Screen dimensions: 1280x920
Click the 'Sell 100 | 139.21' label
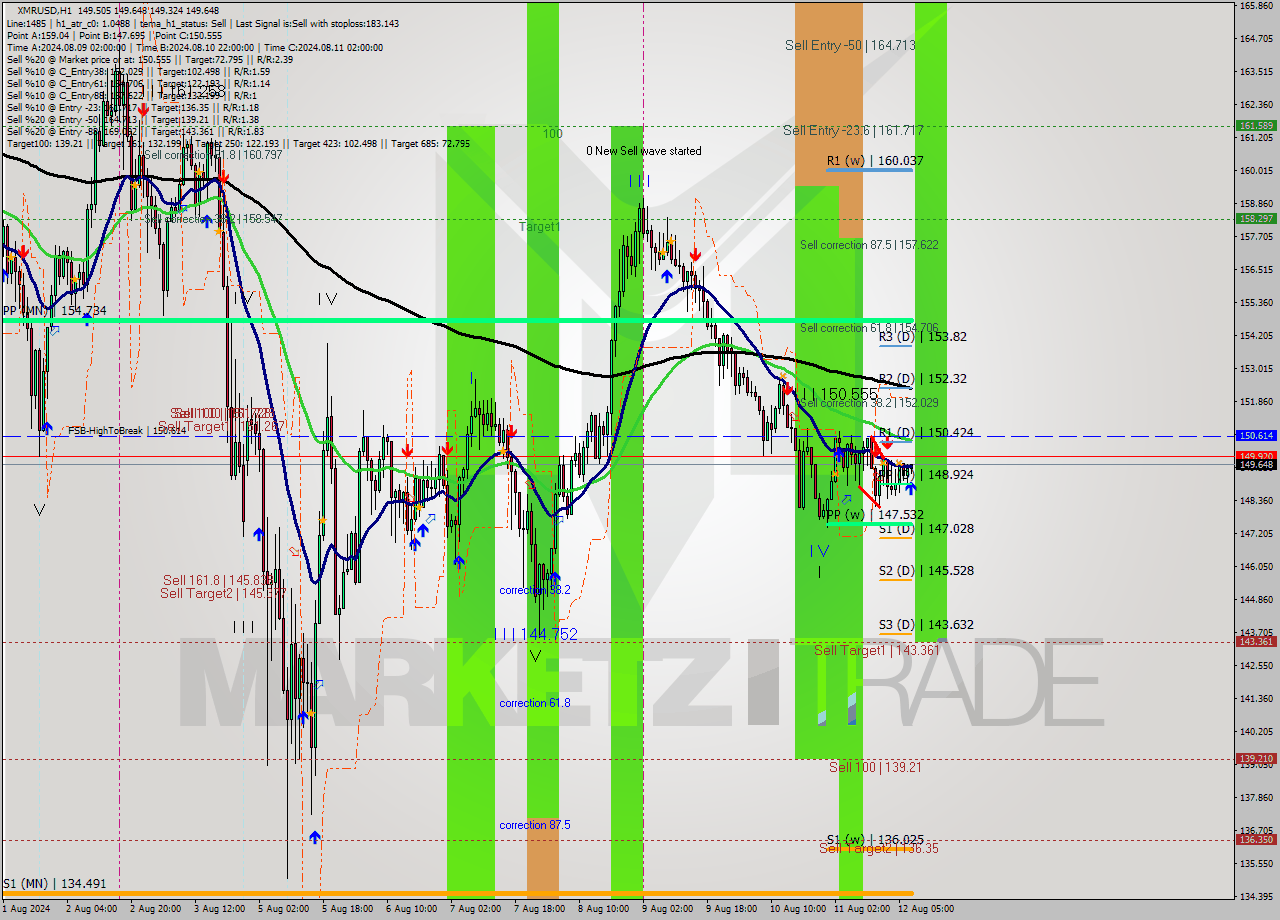pos(875,767)
